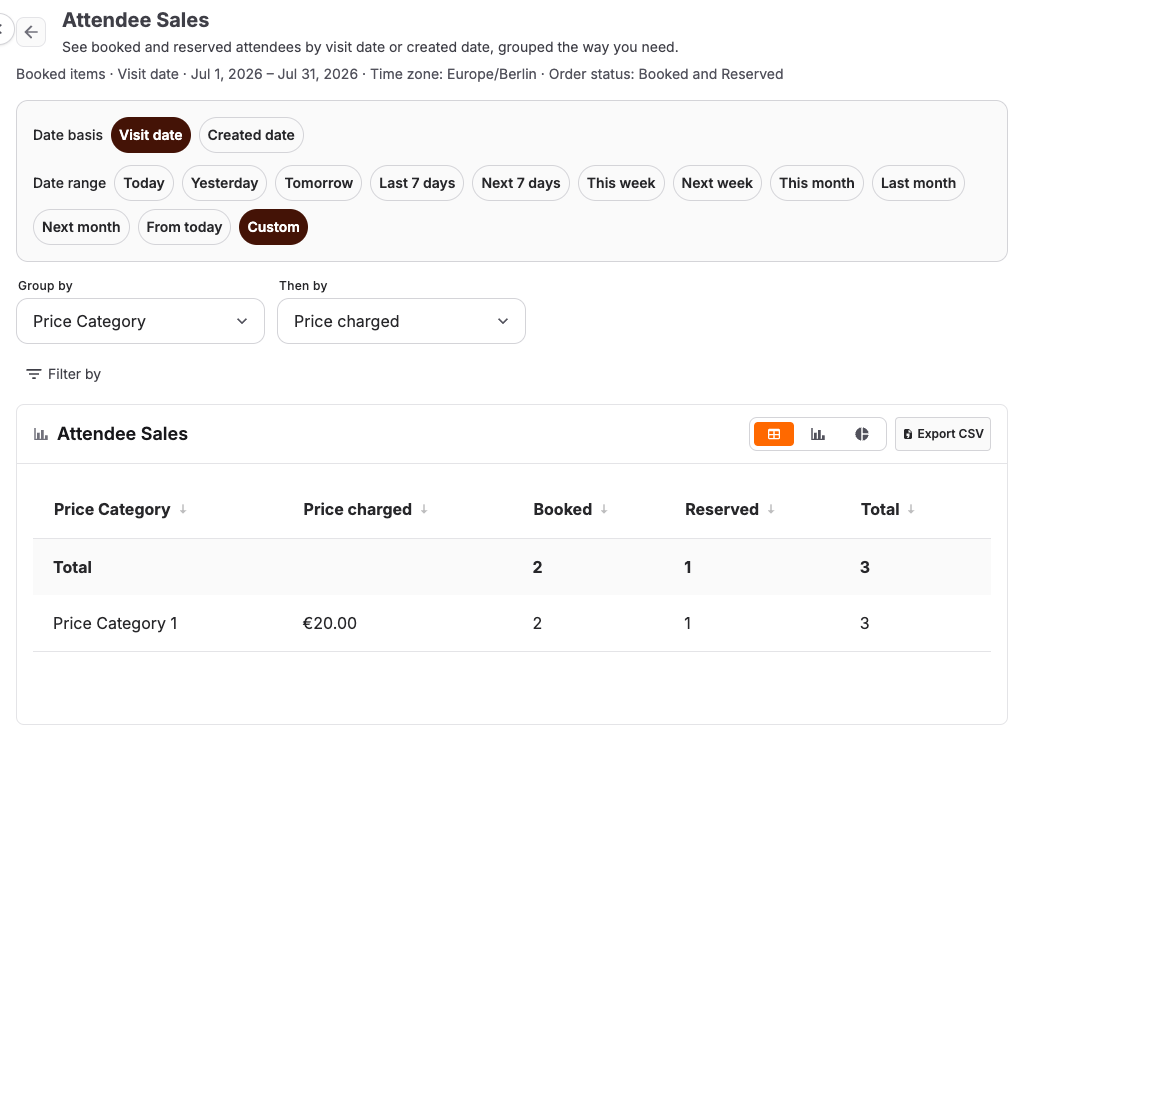Choose Next 7 days range
The image size is (1152, 1100).
(520, 183)
